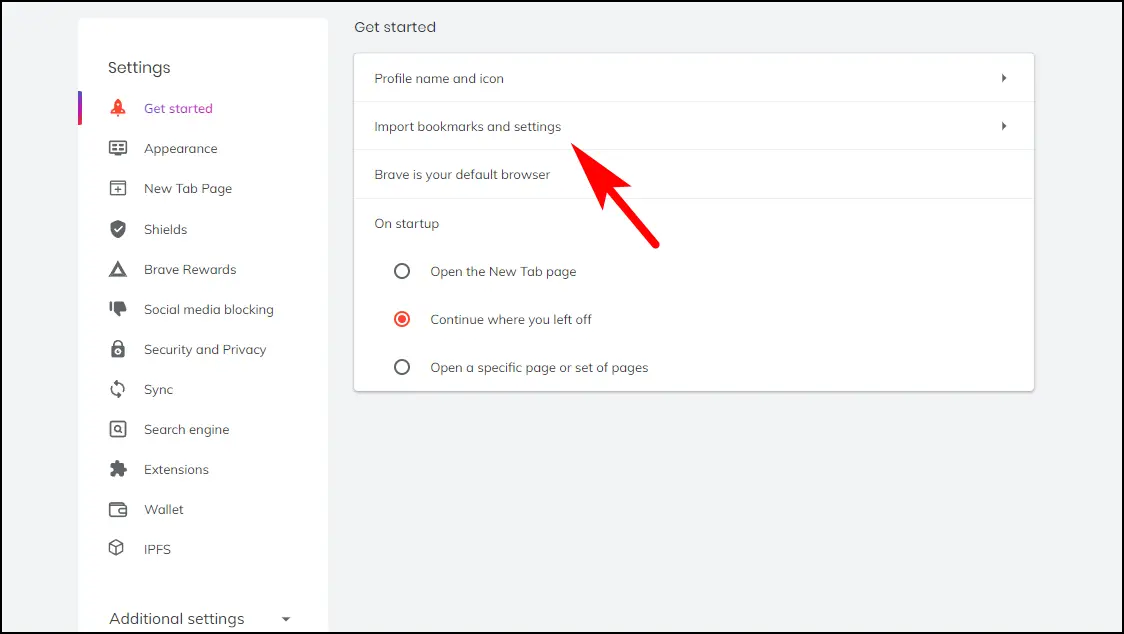Click the Settings title in sidebar

coord(139,67)
